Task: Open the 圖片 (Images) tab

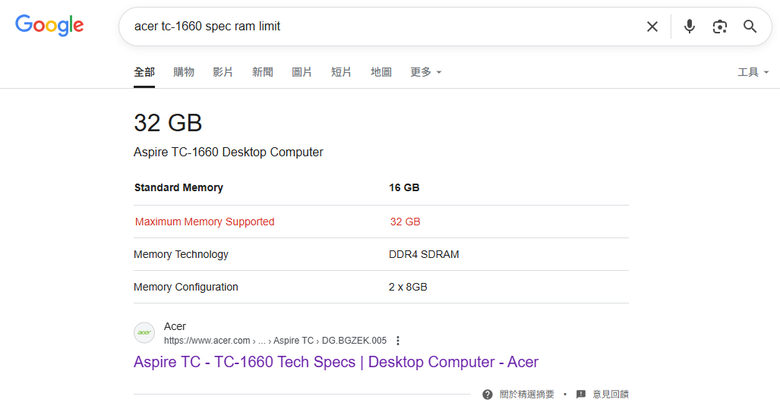Action: [301, 72]
